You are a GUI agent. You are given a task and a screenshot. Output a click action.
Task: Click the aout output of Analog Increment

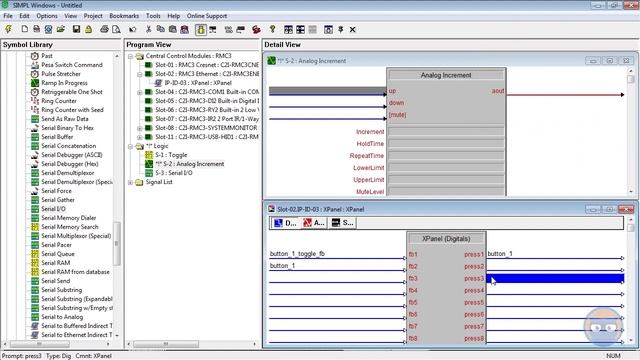(x=498, y=91)
